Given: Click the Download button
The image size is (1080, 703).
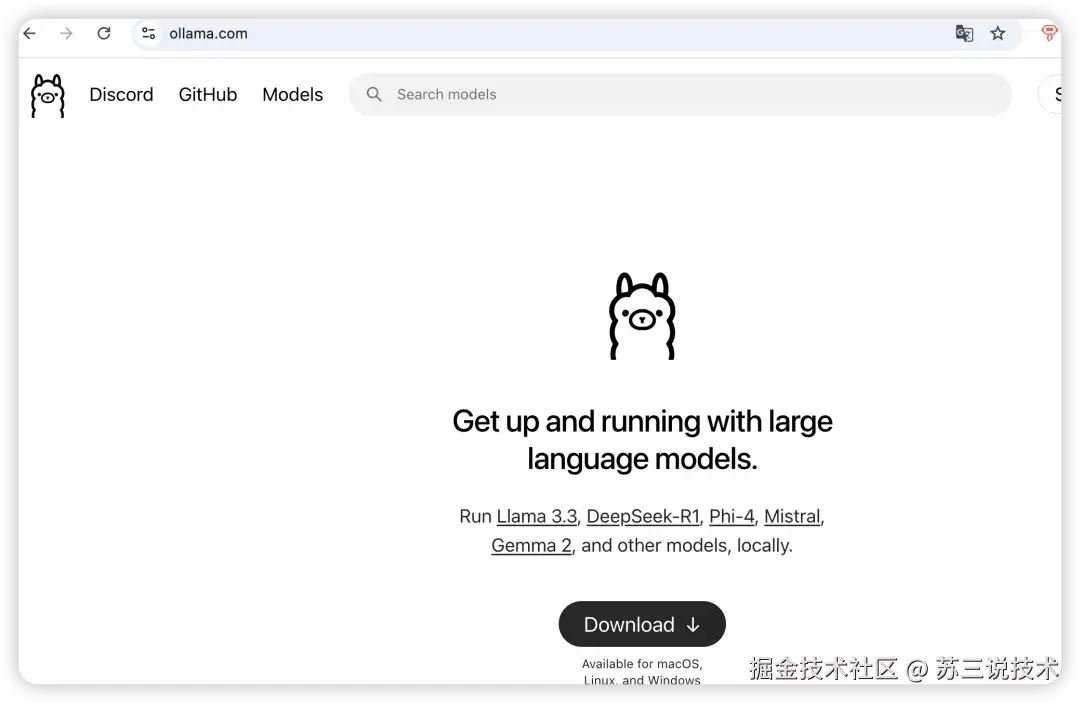Looking at the screenshot, I should coord(642,624).
